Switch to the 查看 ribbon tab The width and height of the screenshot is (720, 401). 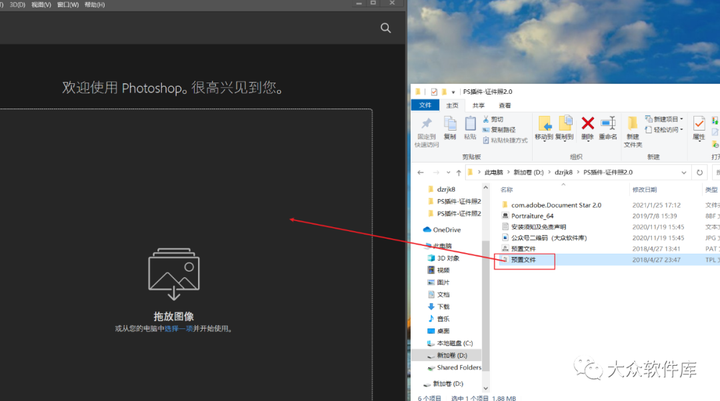pyautogui.click(x=505, y=105)
